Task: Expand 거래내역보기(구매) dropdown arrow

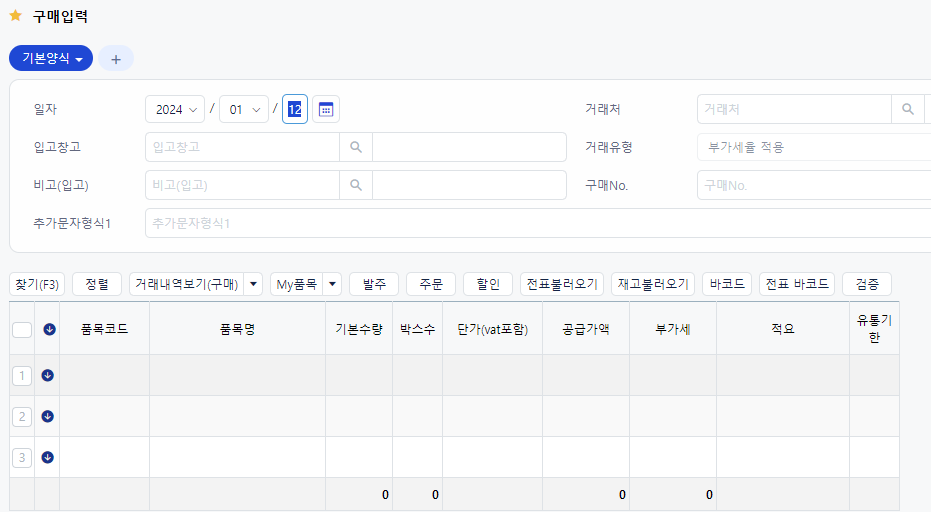Action: (254, 284)
